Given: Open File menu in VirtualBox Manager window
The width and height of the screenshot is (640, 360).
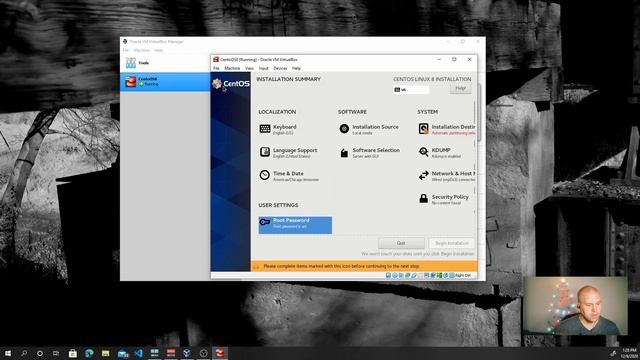Looking at the screenshot, I should point(126,50).
